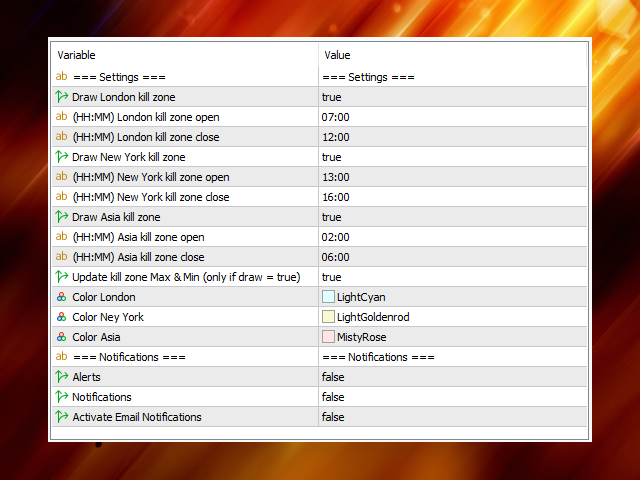Click the string icon beside London kill zone open
This screenshot has width=640, height=480.
[61, 117]
